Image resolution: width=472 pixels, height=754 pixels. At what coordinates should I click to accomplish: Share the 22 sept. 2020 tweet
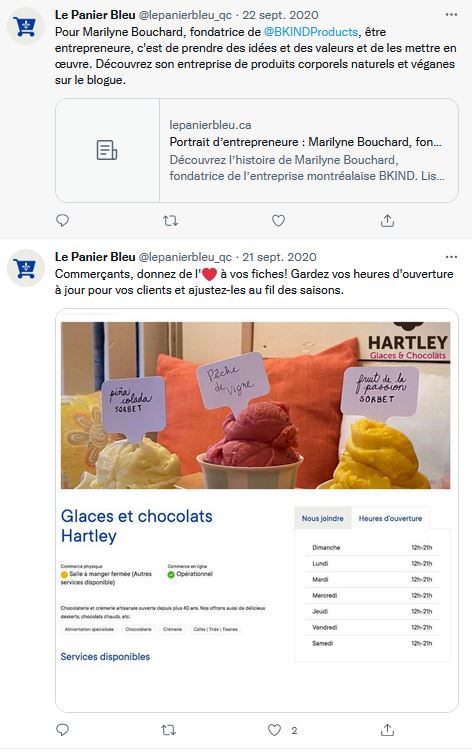click(x=387, y=221)
